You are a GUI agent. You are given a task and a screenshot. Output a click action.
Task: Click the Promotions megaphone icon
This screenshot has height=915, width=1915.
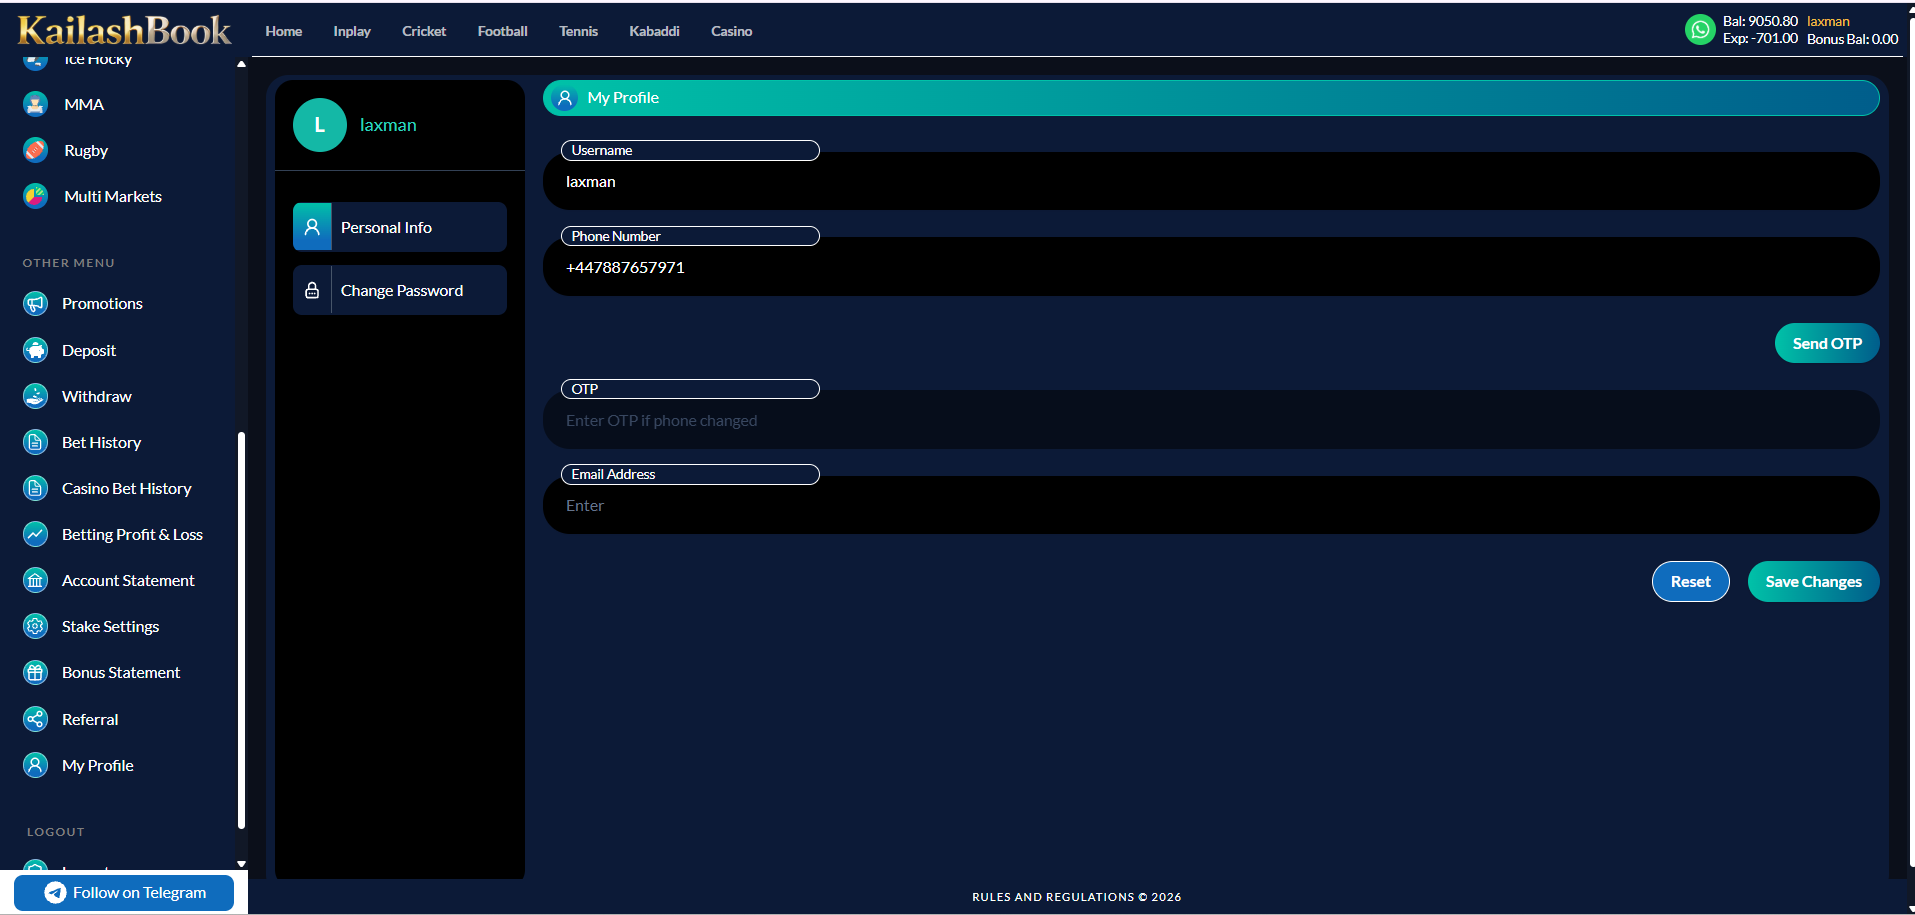(x=35, y=303)
